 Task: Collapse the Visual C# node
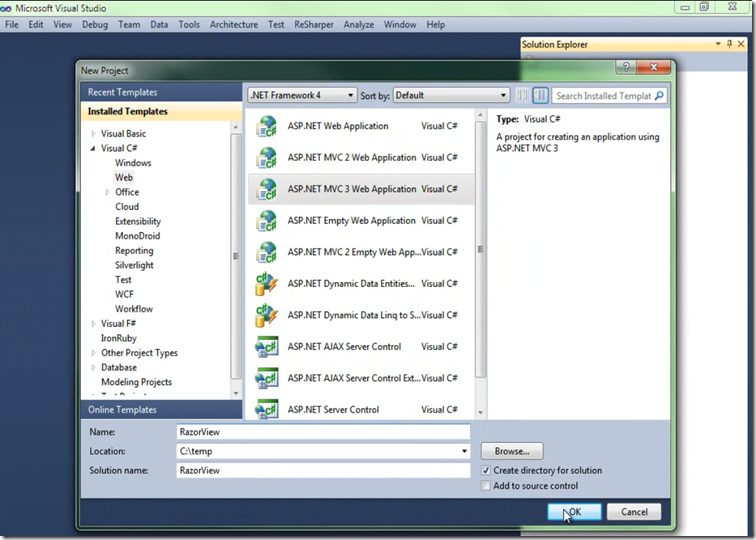pos(93,148)
